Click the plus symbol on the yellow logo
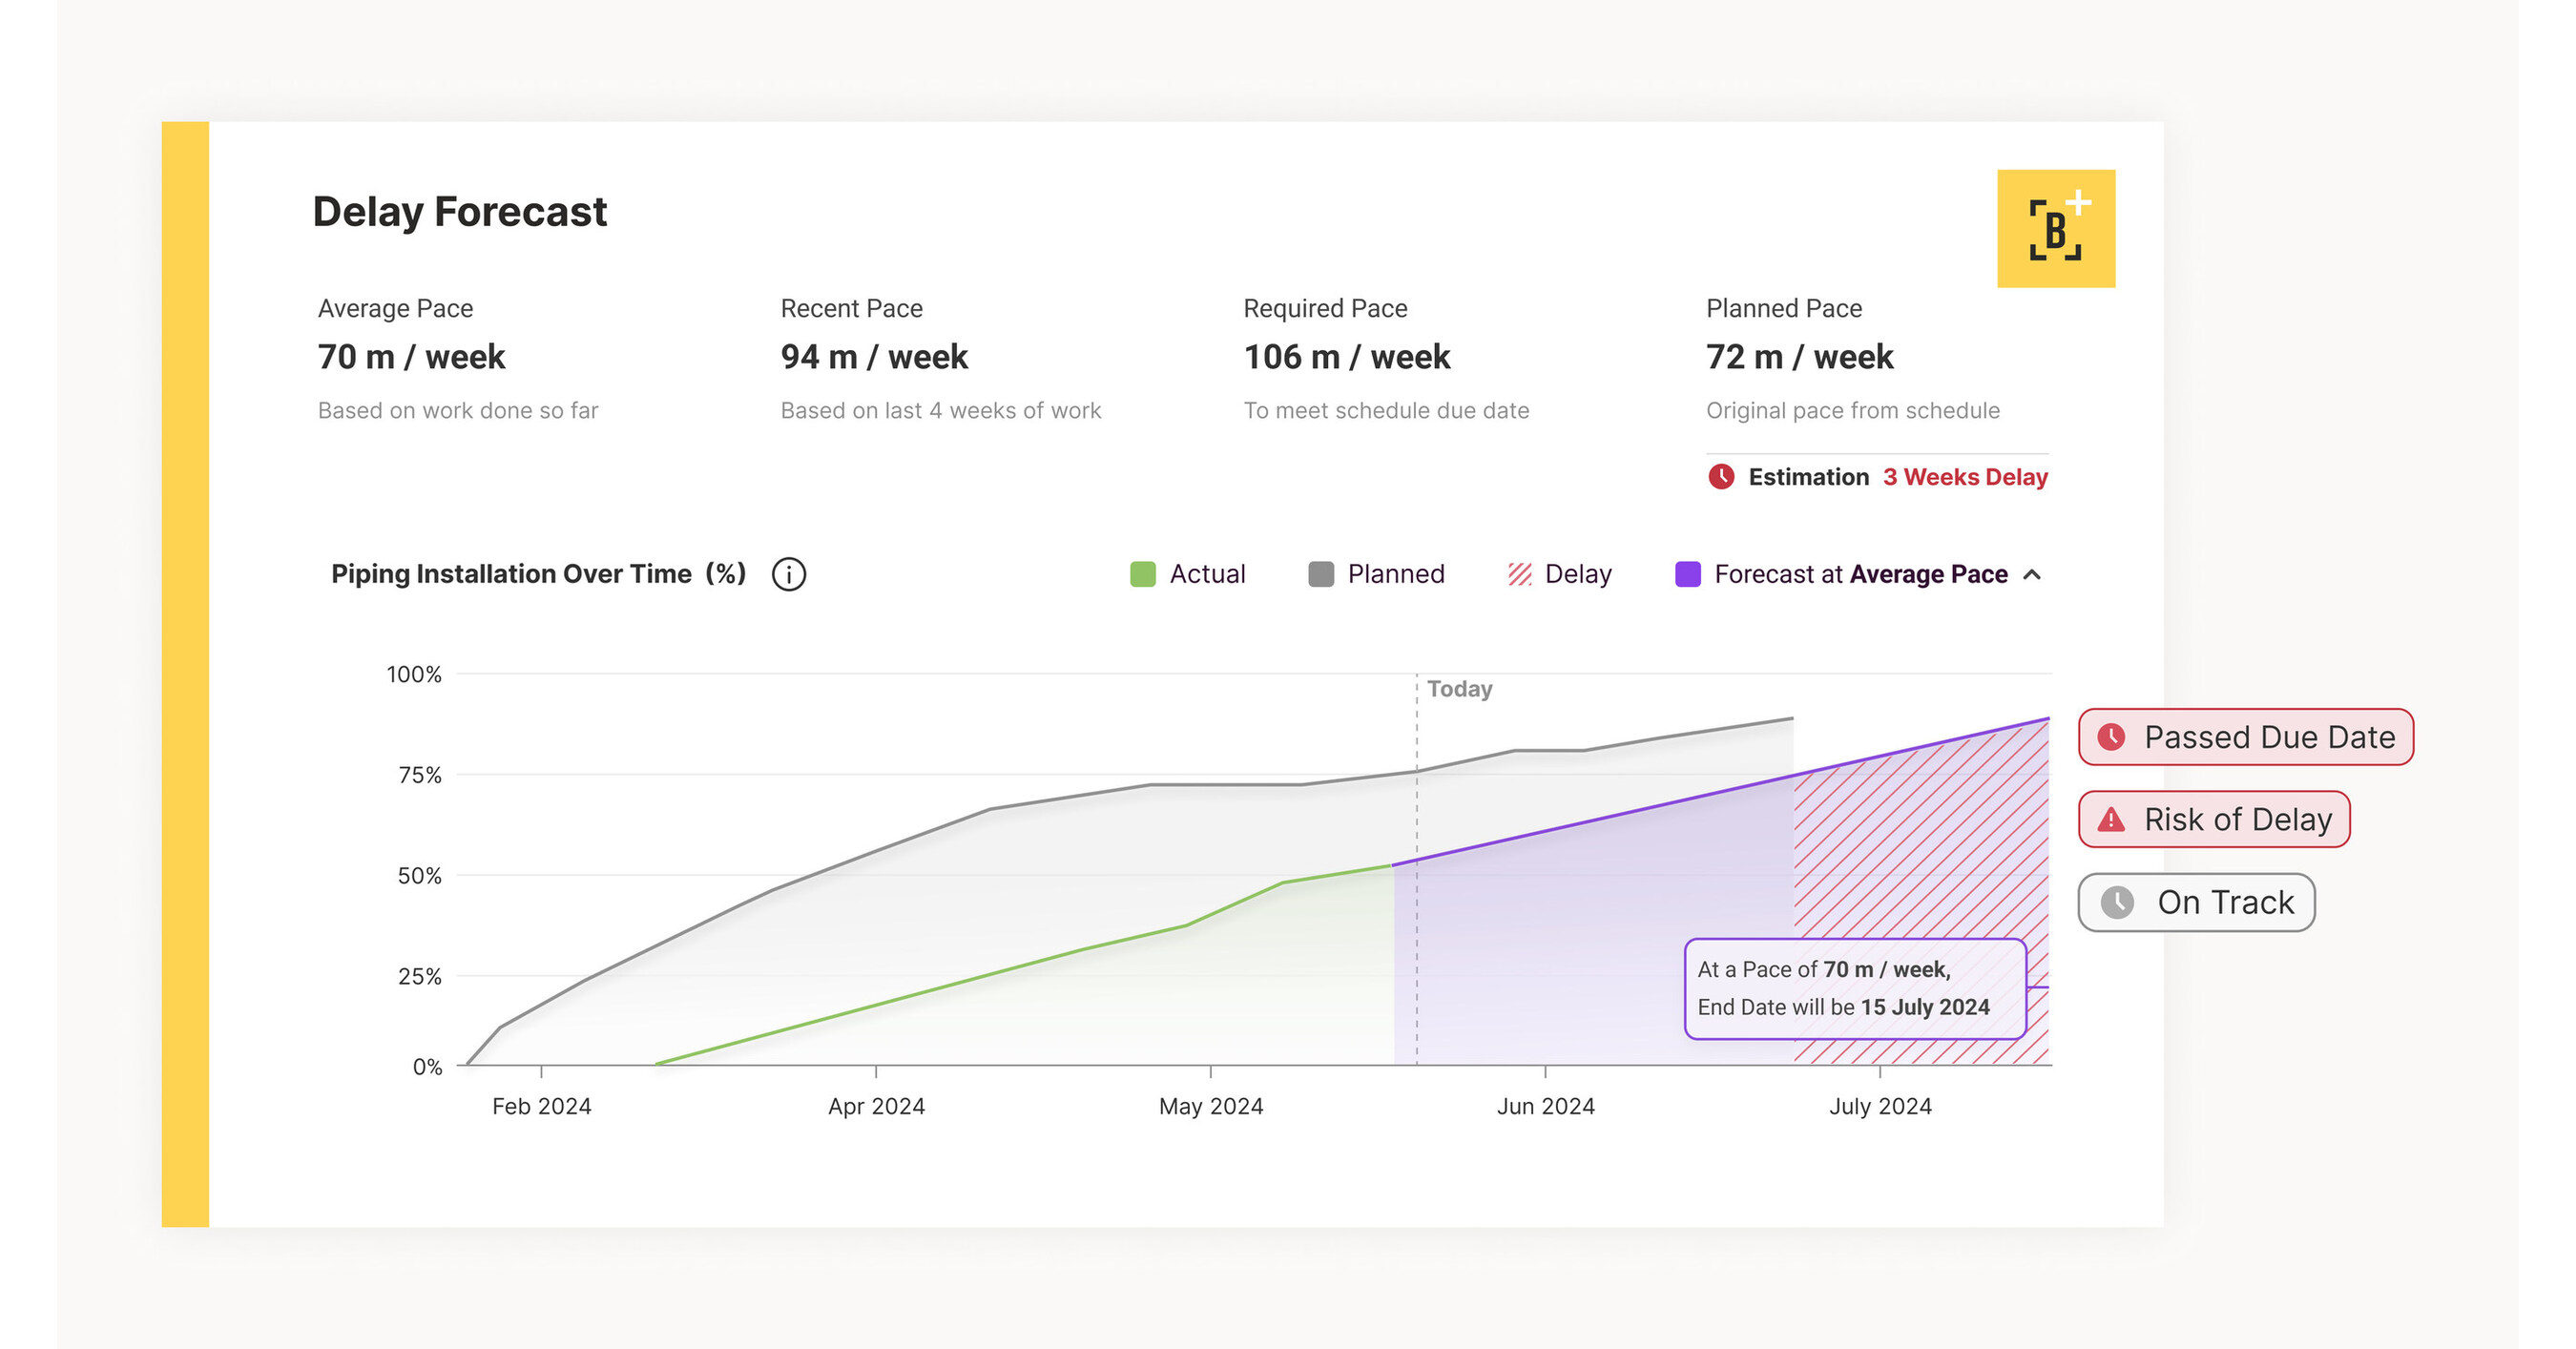Image resolution: width=2576 pixels, height=1349 pixels. (x=2082, y=201)
